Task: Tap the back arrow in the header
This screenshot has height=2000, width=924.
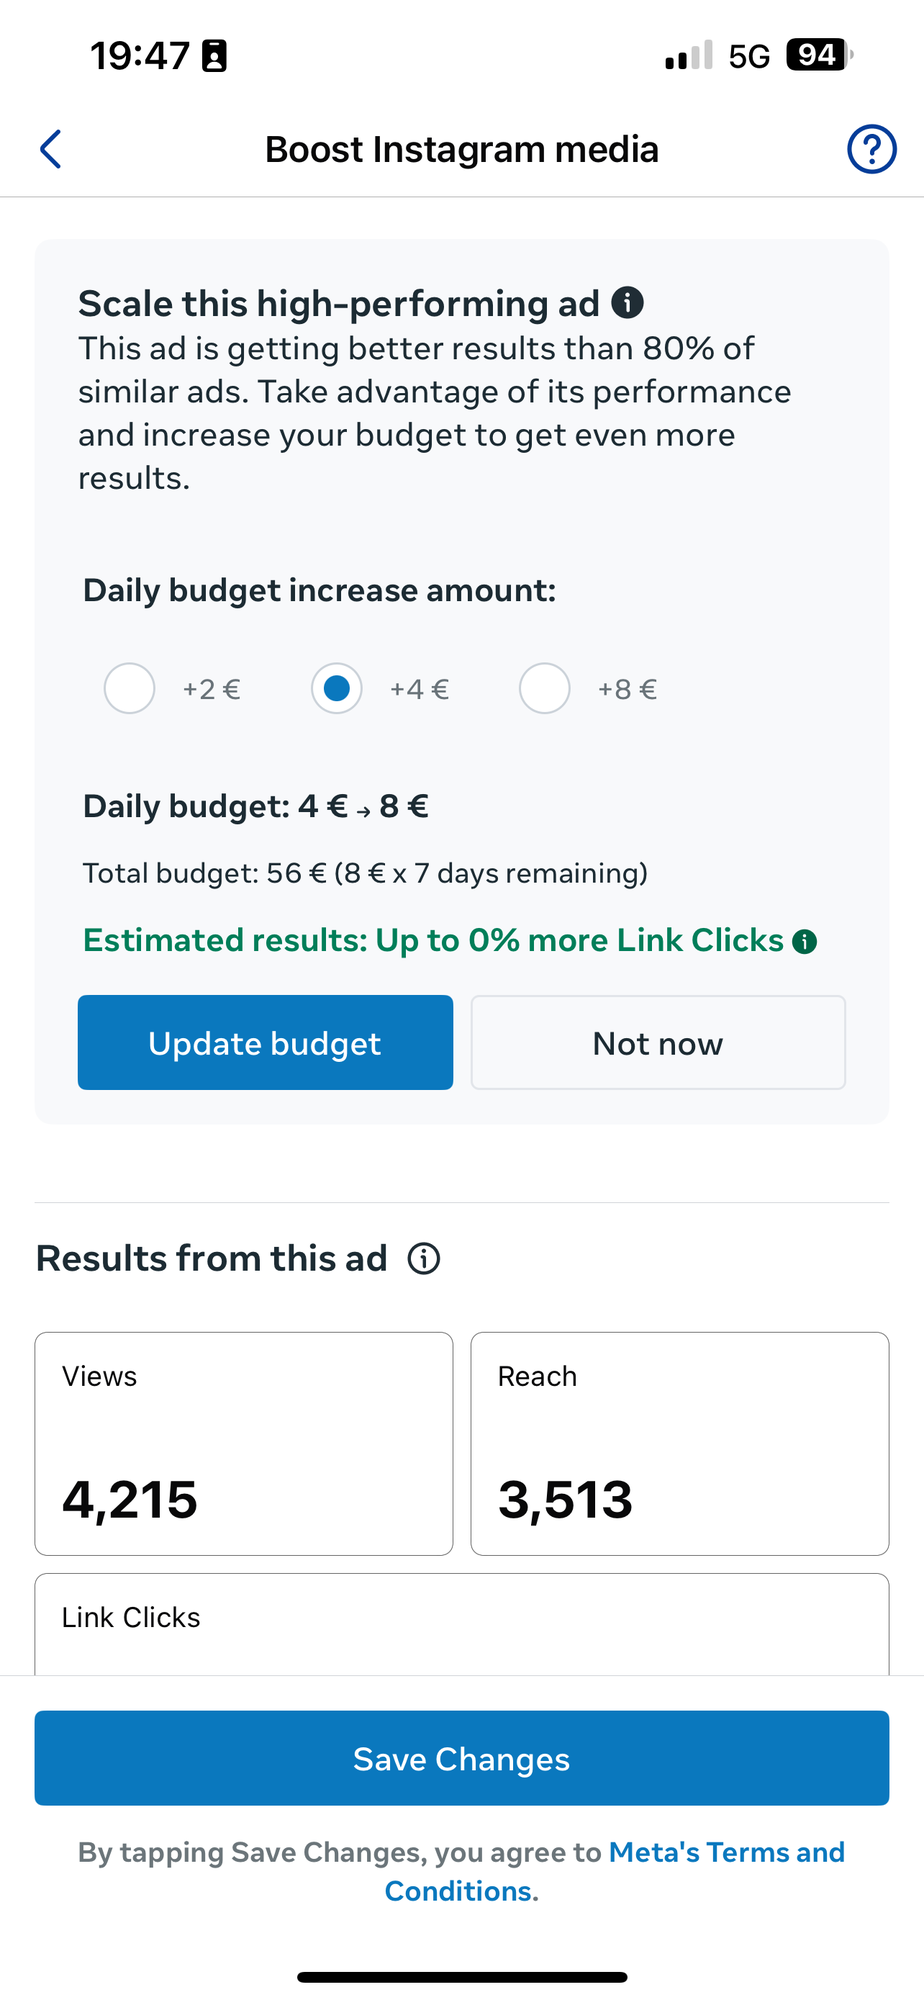Action: [51, 149]
